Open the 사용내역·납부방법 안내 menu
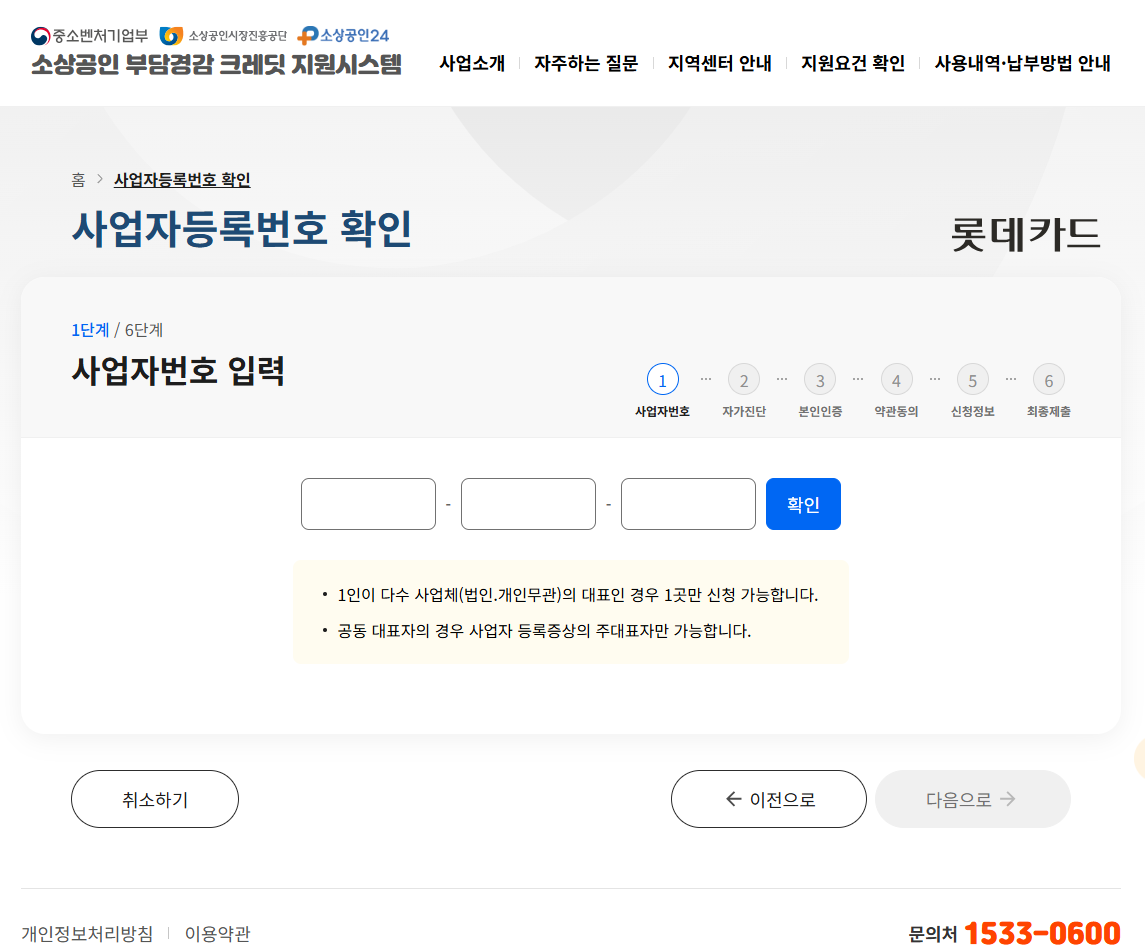This screenshot has width=1145, height=950. click(x=1022, y=64)
